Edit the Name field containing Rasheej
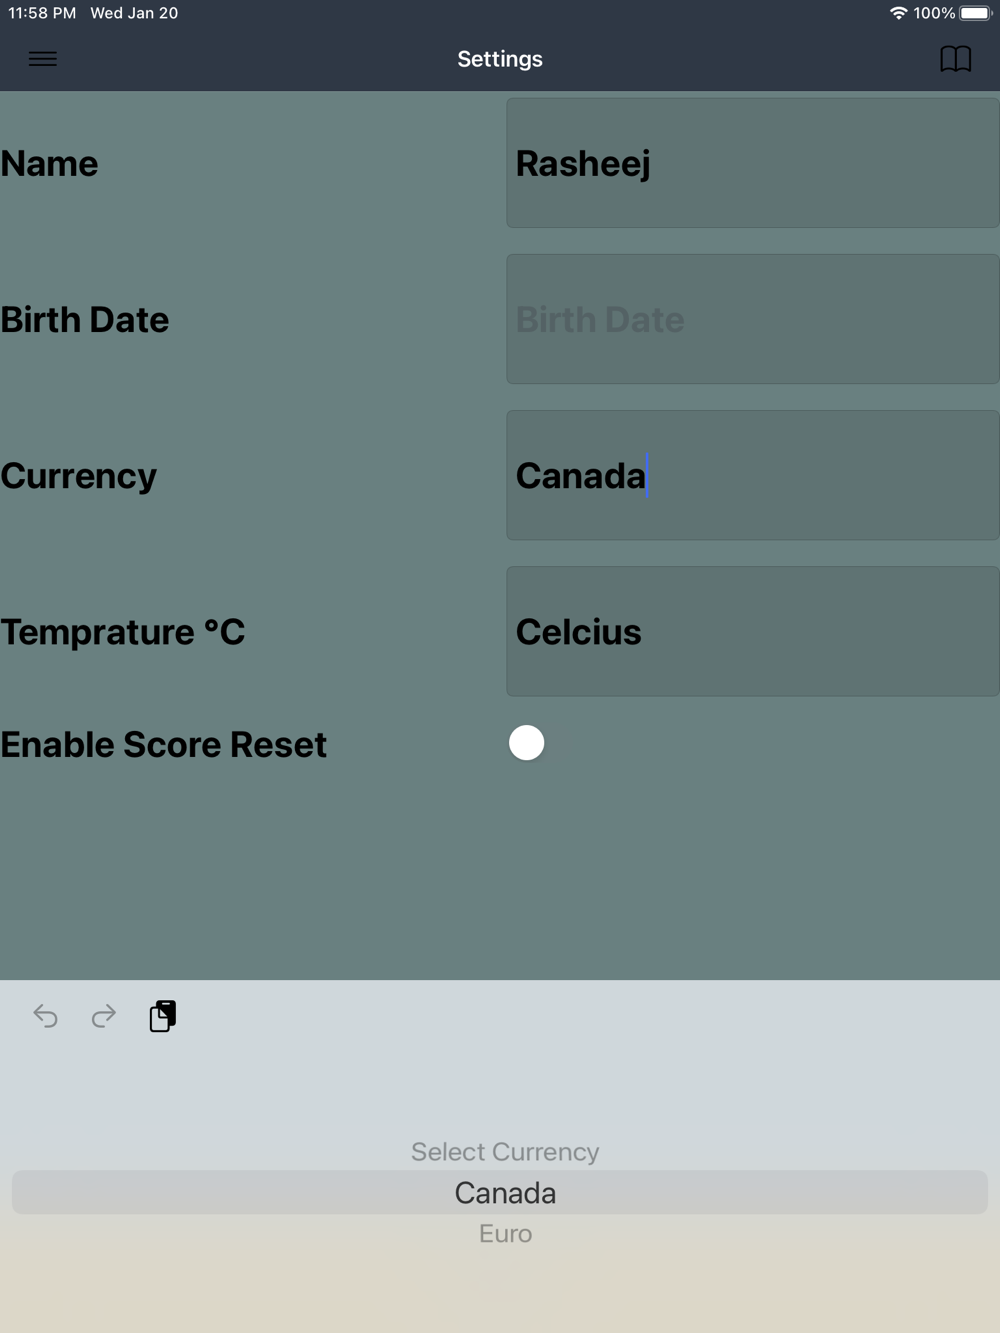 [x=753, y=163]
